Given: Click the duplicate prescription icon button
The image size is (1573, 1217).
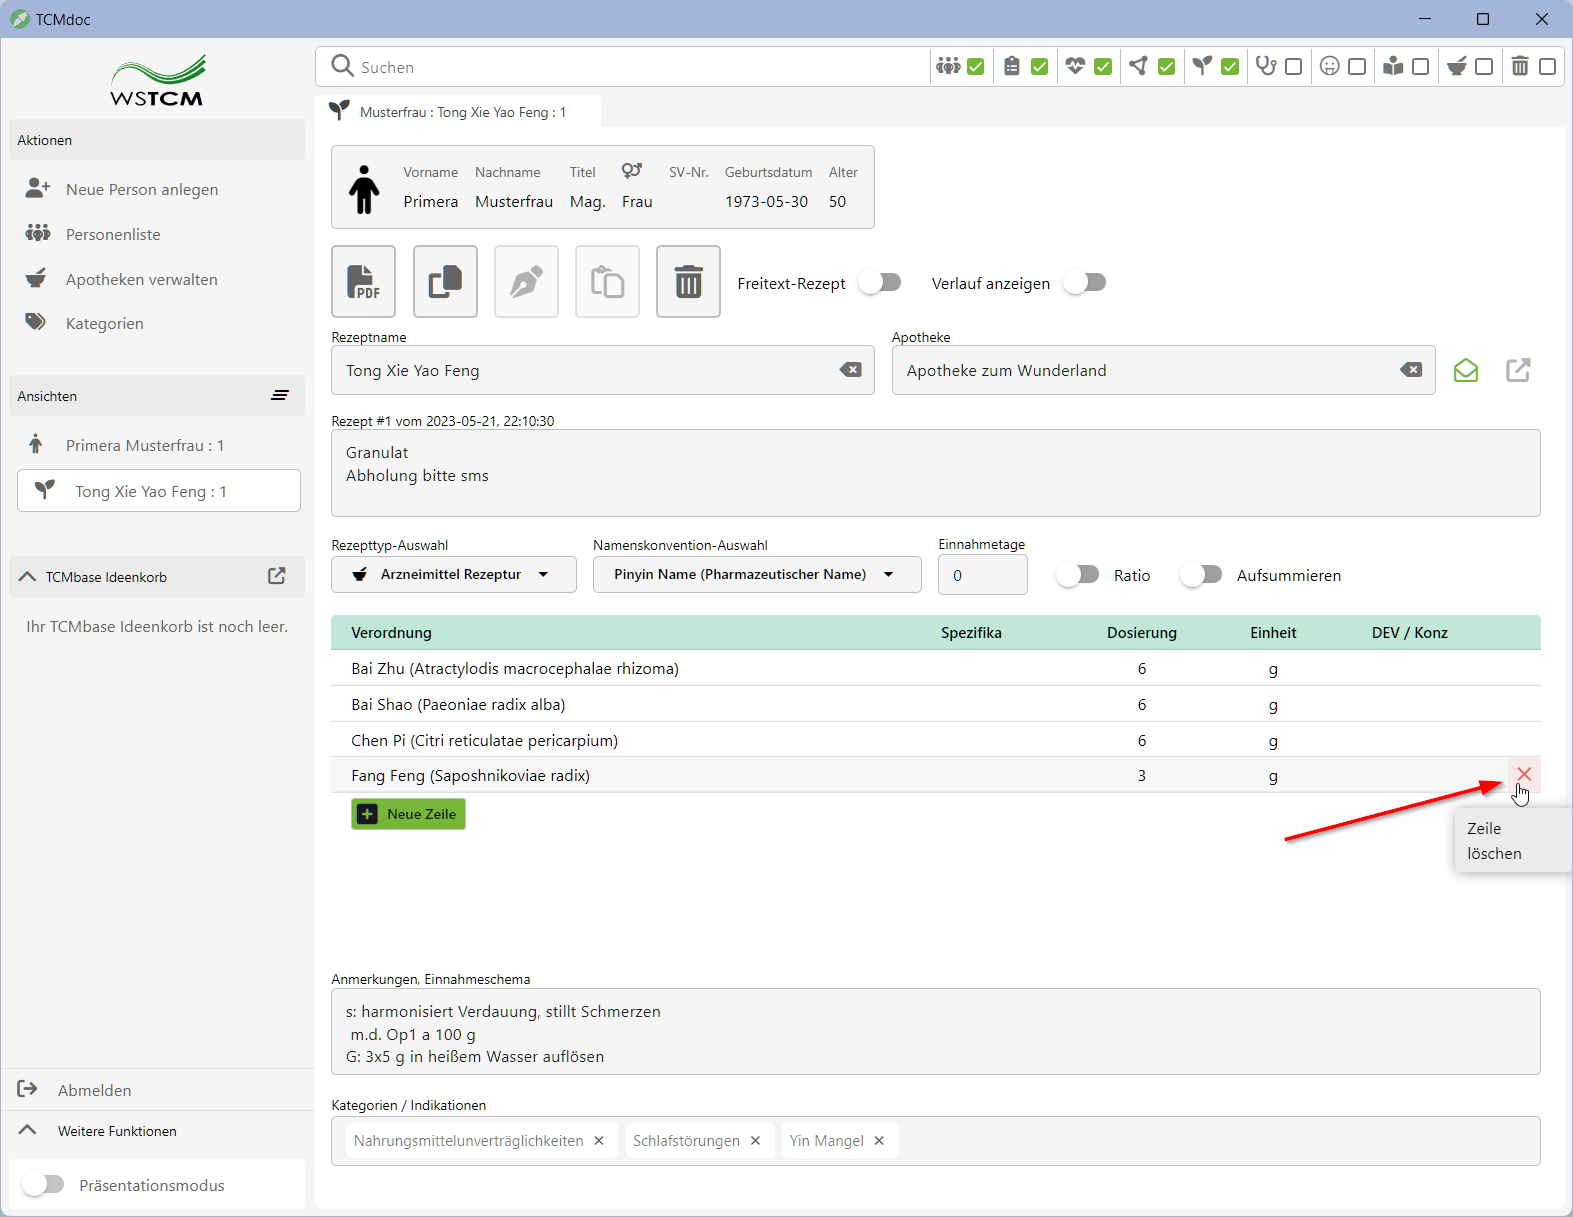Looking at the screenshot, I should pos(445,282).
